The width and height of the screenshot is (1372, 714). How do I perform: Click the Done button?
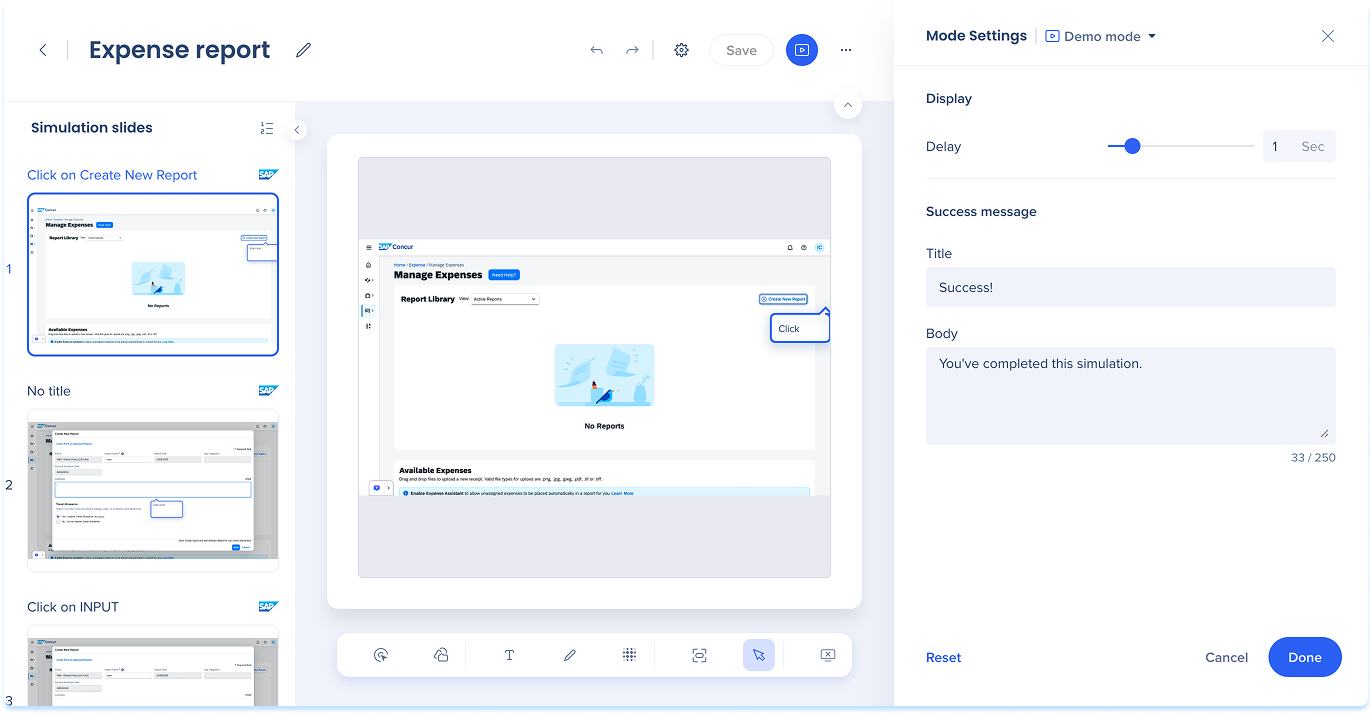(x=1304, y=657)
